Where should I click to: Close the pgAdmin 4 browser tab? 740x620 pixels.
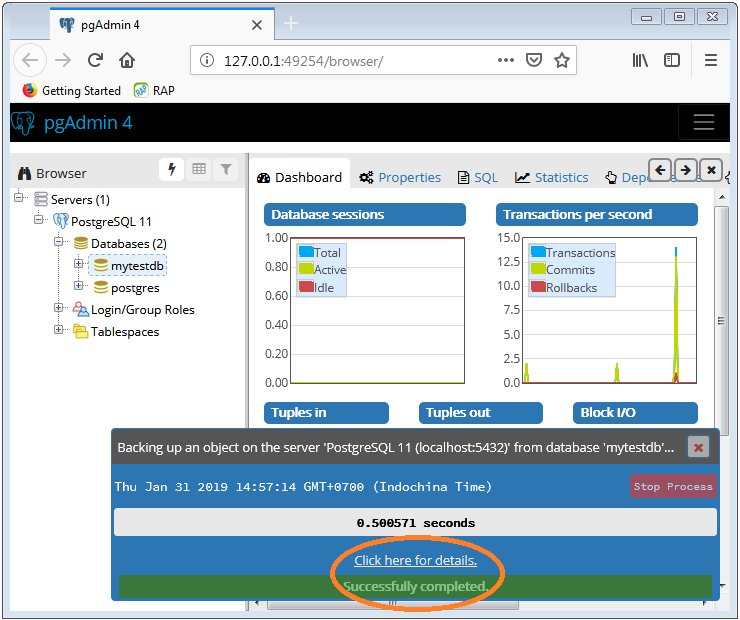coord(257,25)
